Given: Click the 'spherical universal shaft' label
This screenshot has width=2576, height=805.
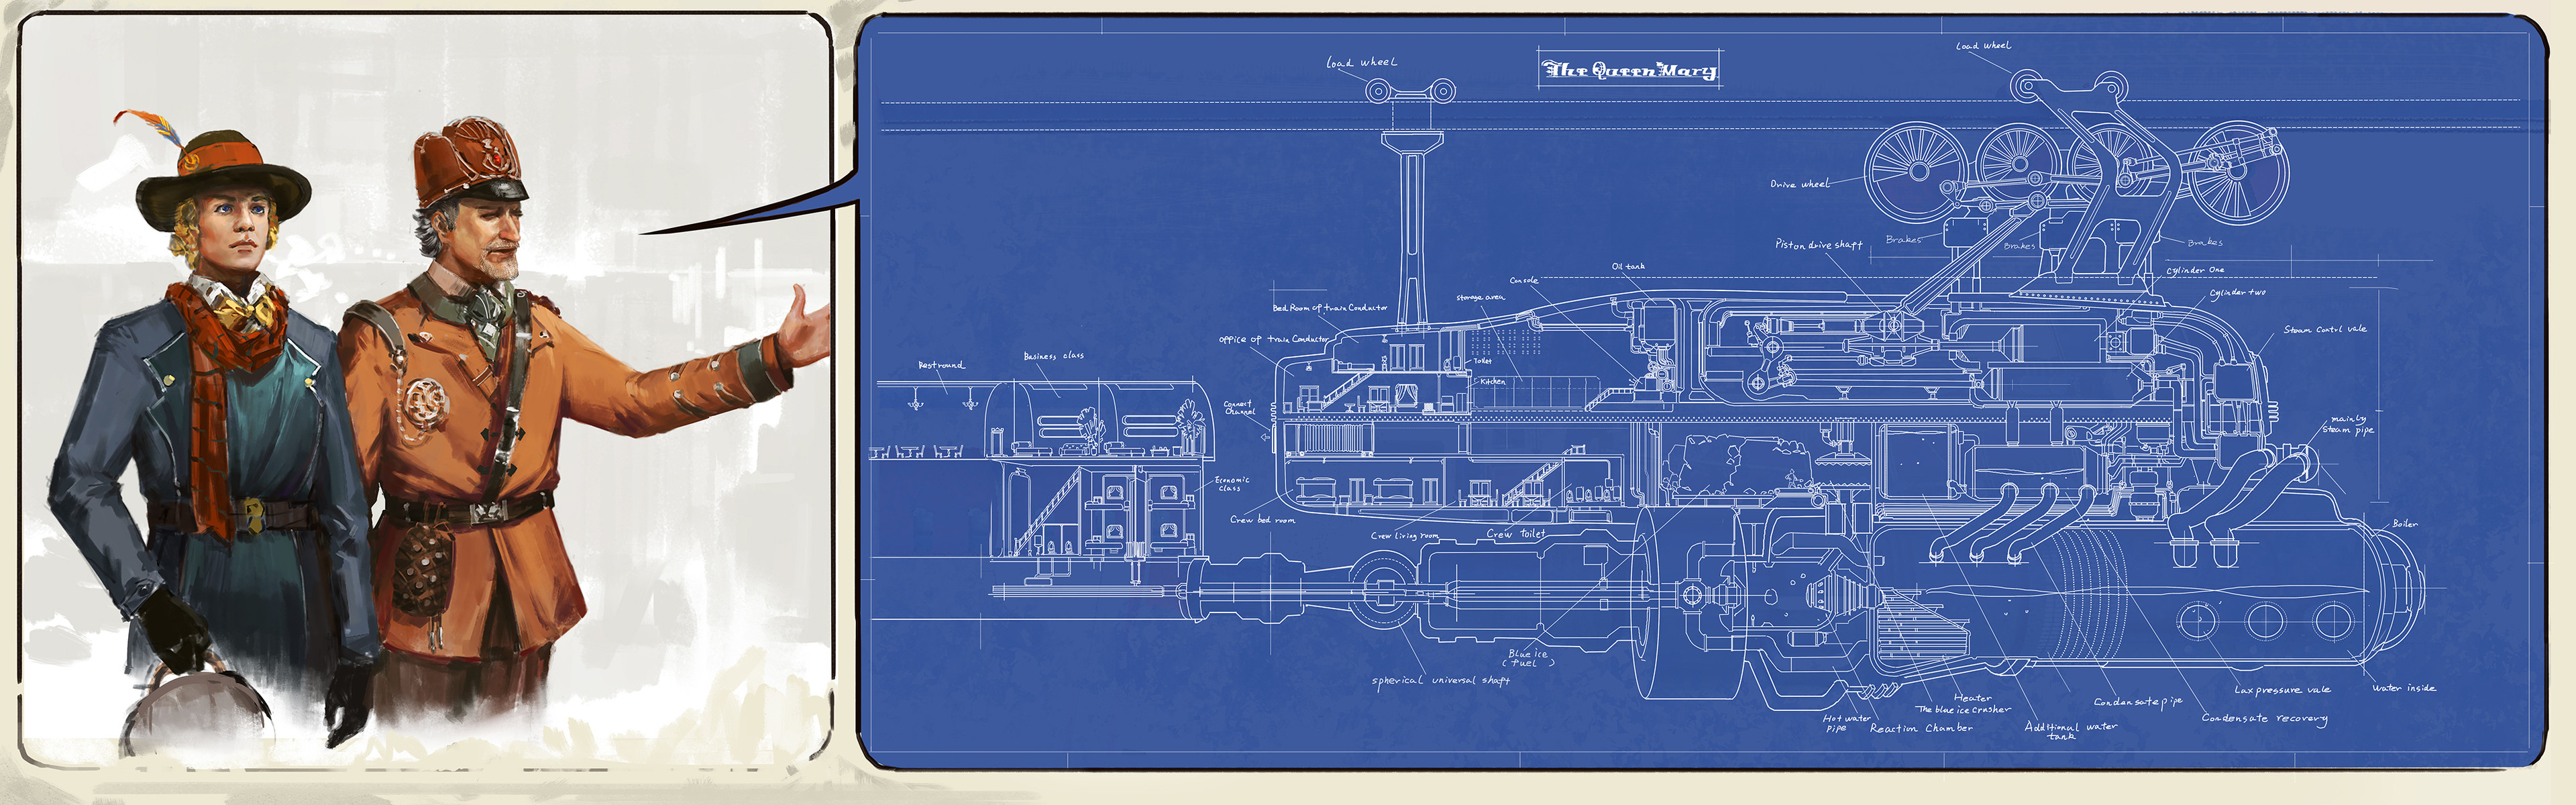Looking at the screenshot, I should coord(1441,680).
